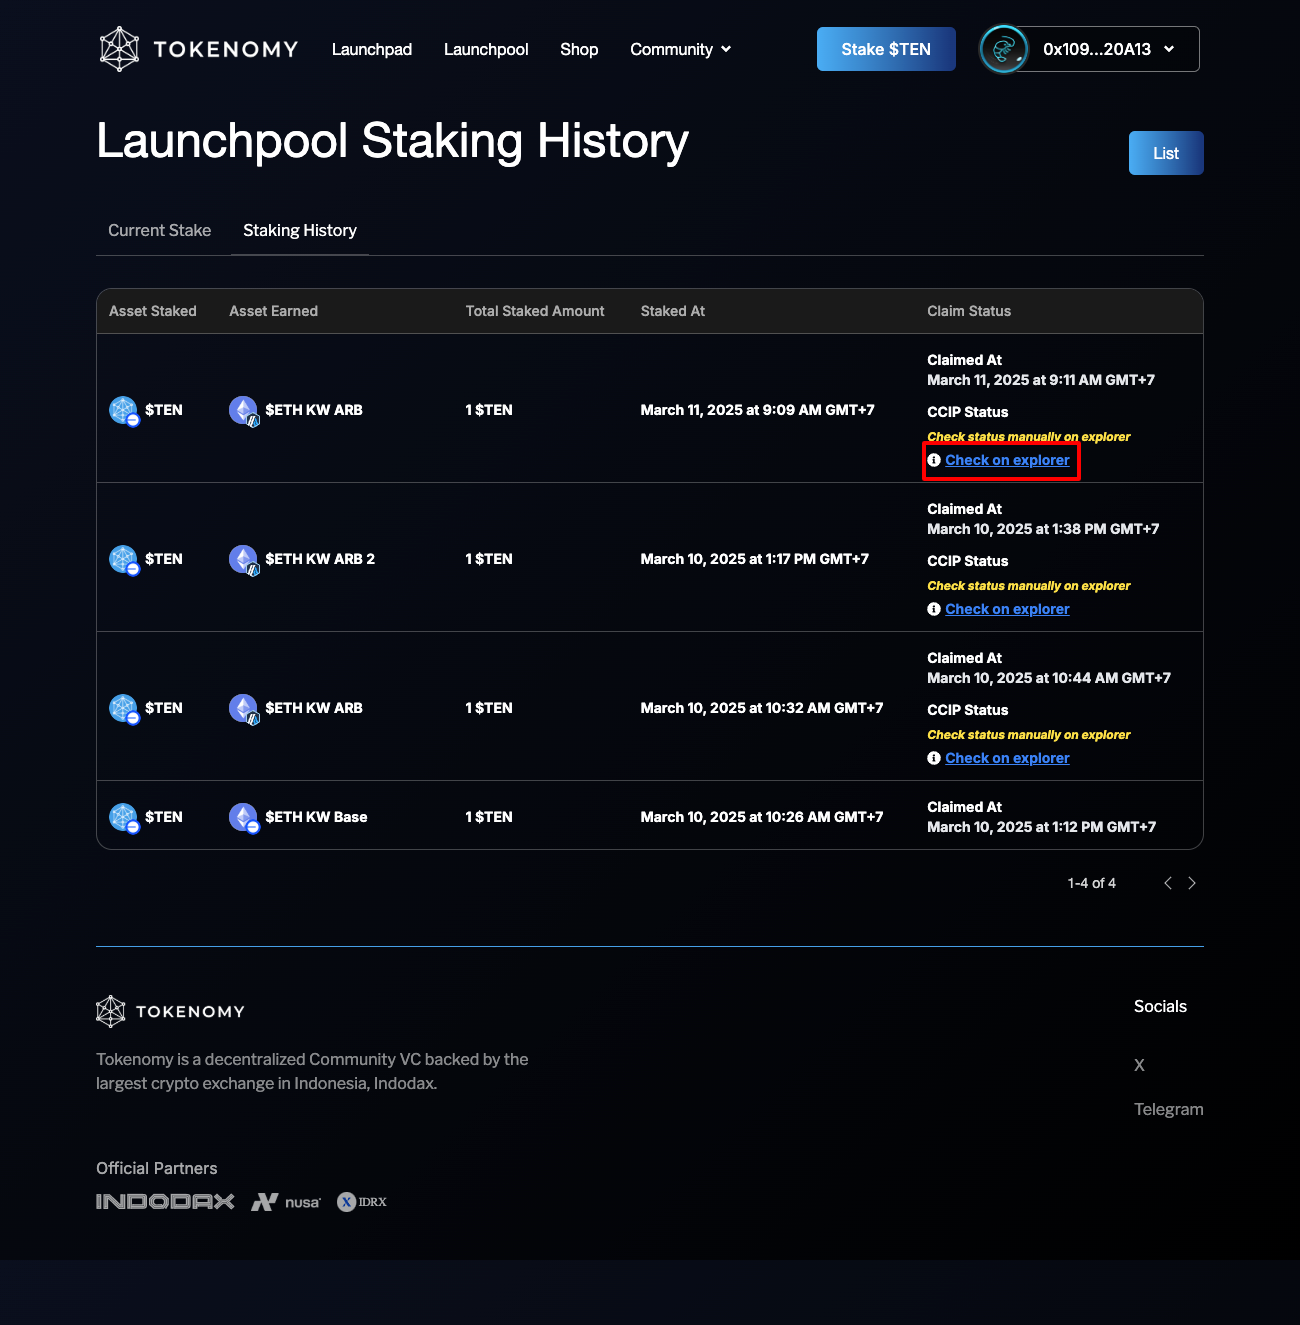The height and width of the screenshot is (1325, 1300).
Task: Click the $ETH KW ARB 2 token icon
Action: coord(244,559)
